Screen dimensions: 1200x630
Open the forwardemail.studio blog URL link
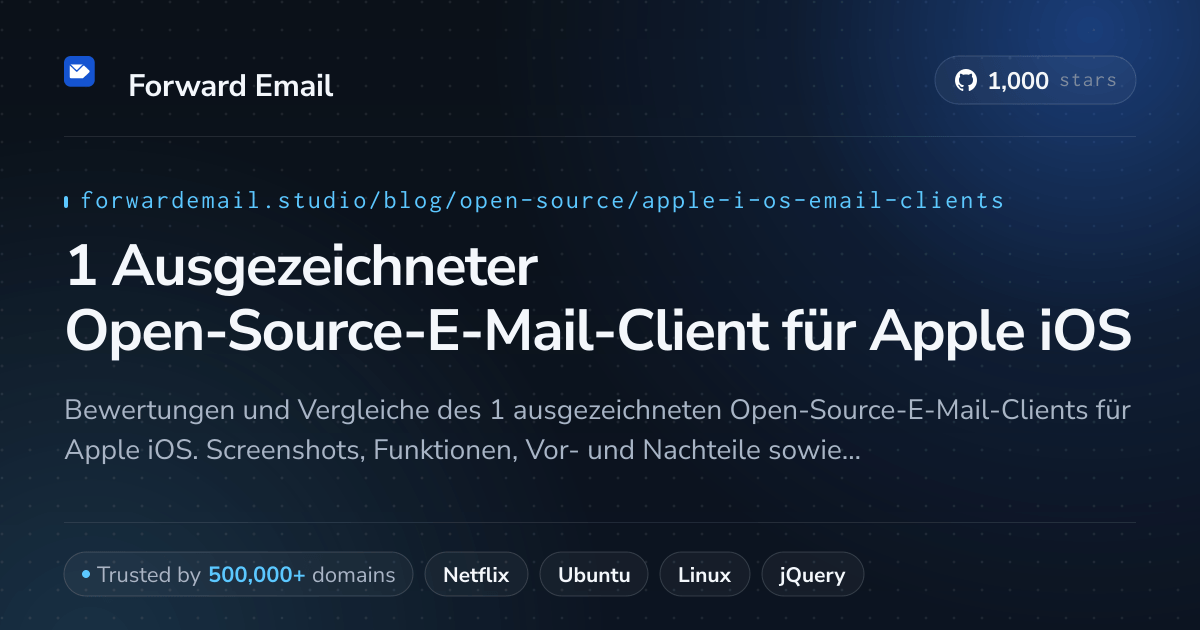(542, 201)
